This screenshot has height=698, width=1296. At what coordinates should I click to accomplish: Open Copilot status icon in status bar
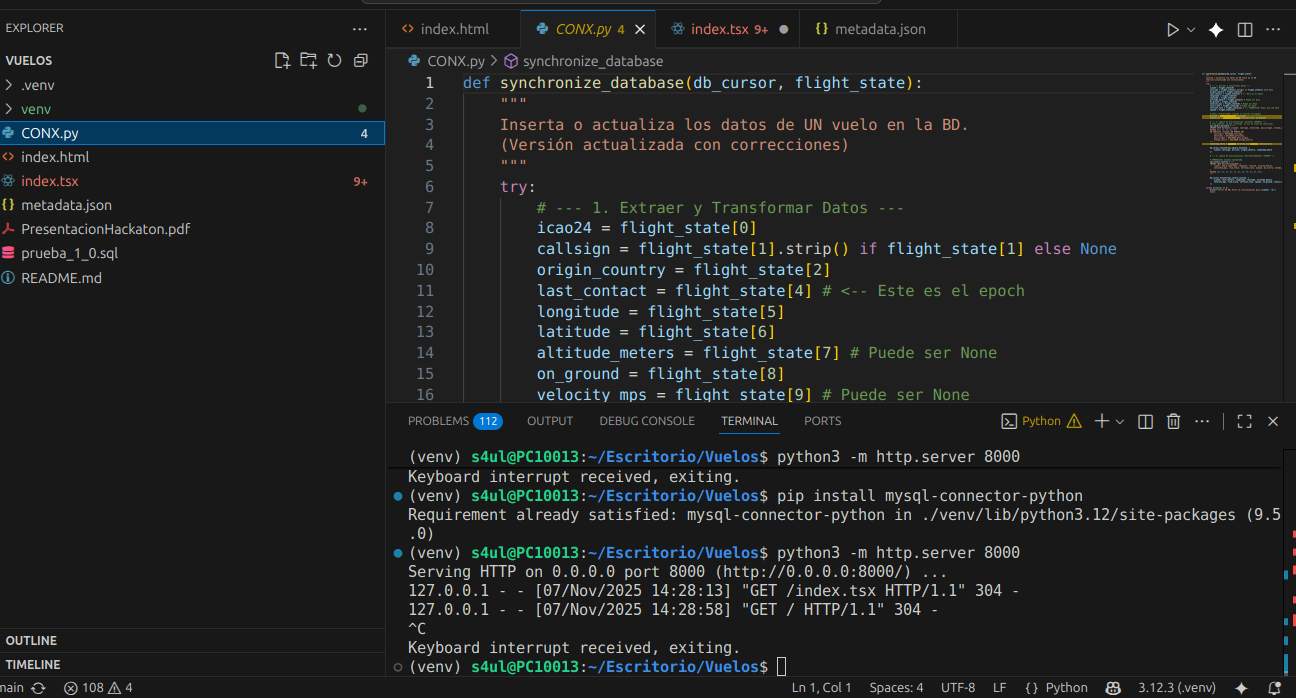(x=1113, y=688)
